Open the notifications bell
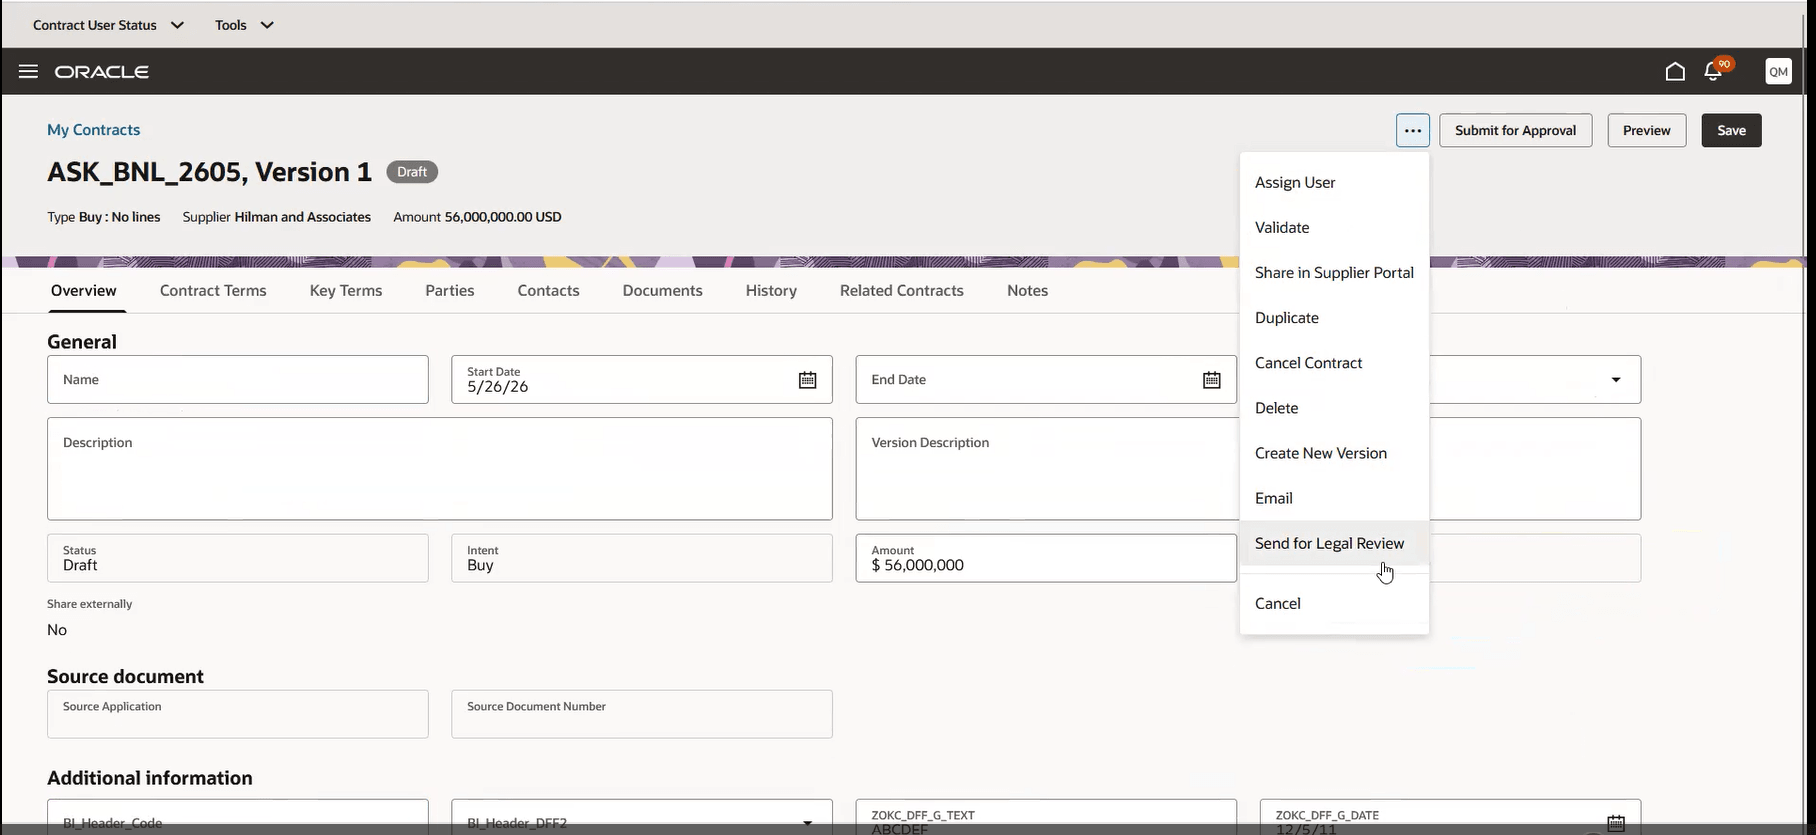 [x=1714, y=71]
